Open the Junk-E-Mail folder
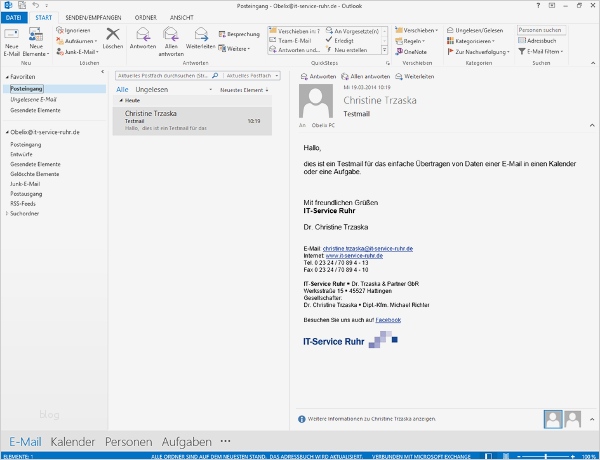This screenshot has width=600, height=460. [x=25, y=184]
